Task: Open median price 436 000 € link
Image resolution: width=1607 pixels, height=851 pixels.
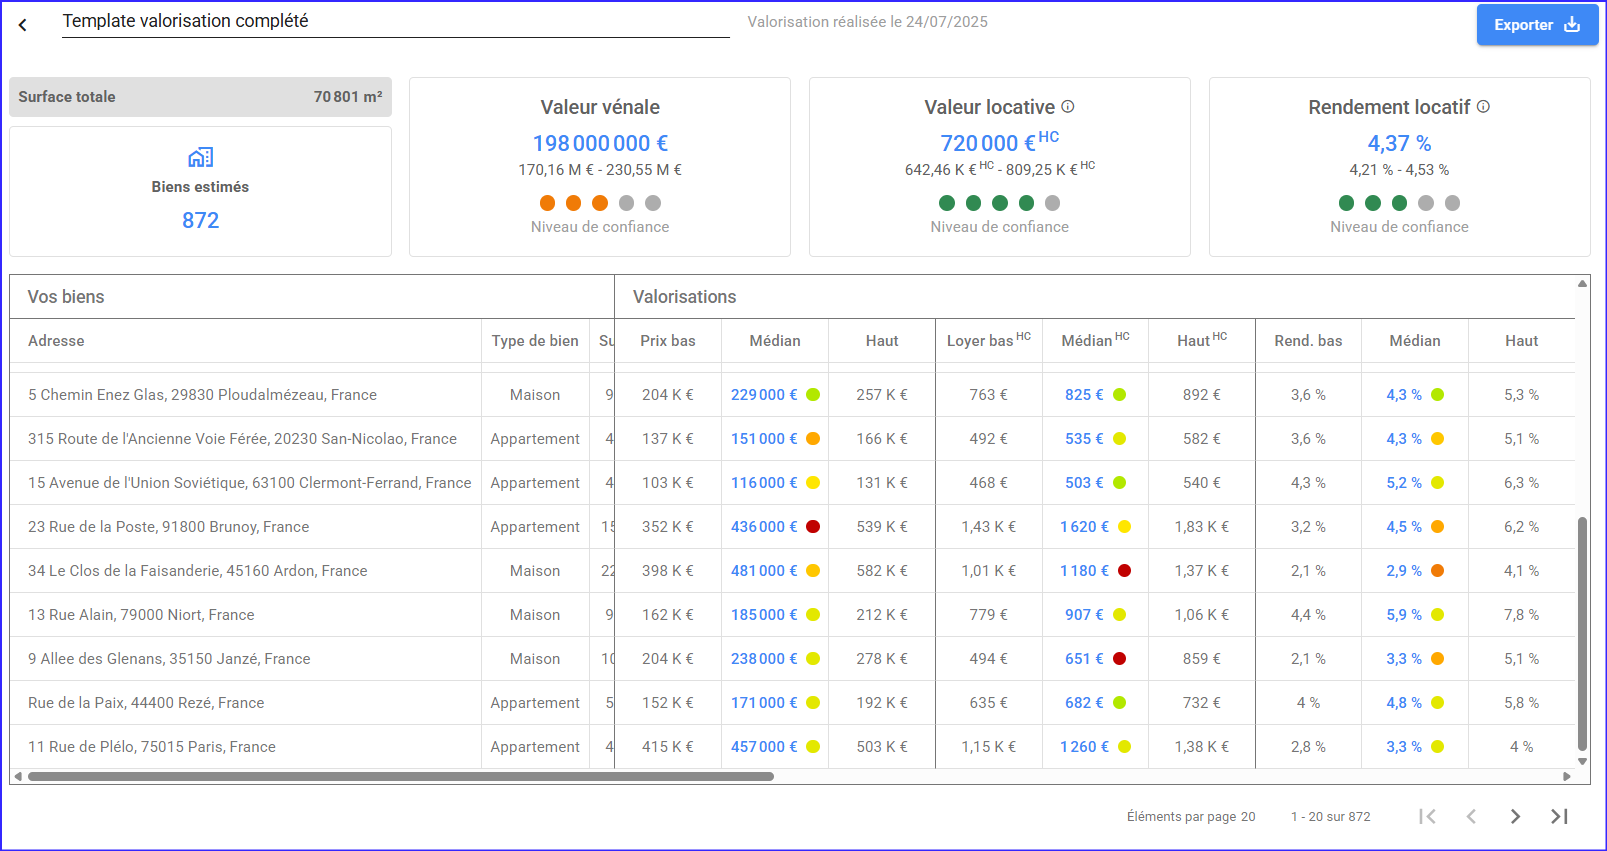Action: pos(764,527)
